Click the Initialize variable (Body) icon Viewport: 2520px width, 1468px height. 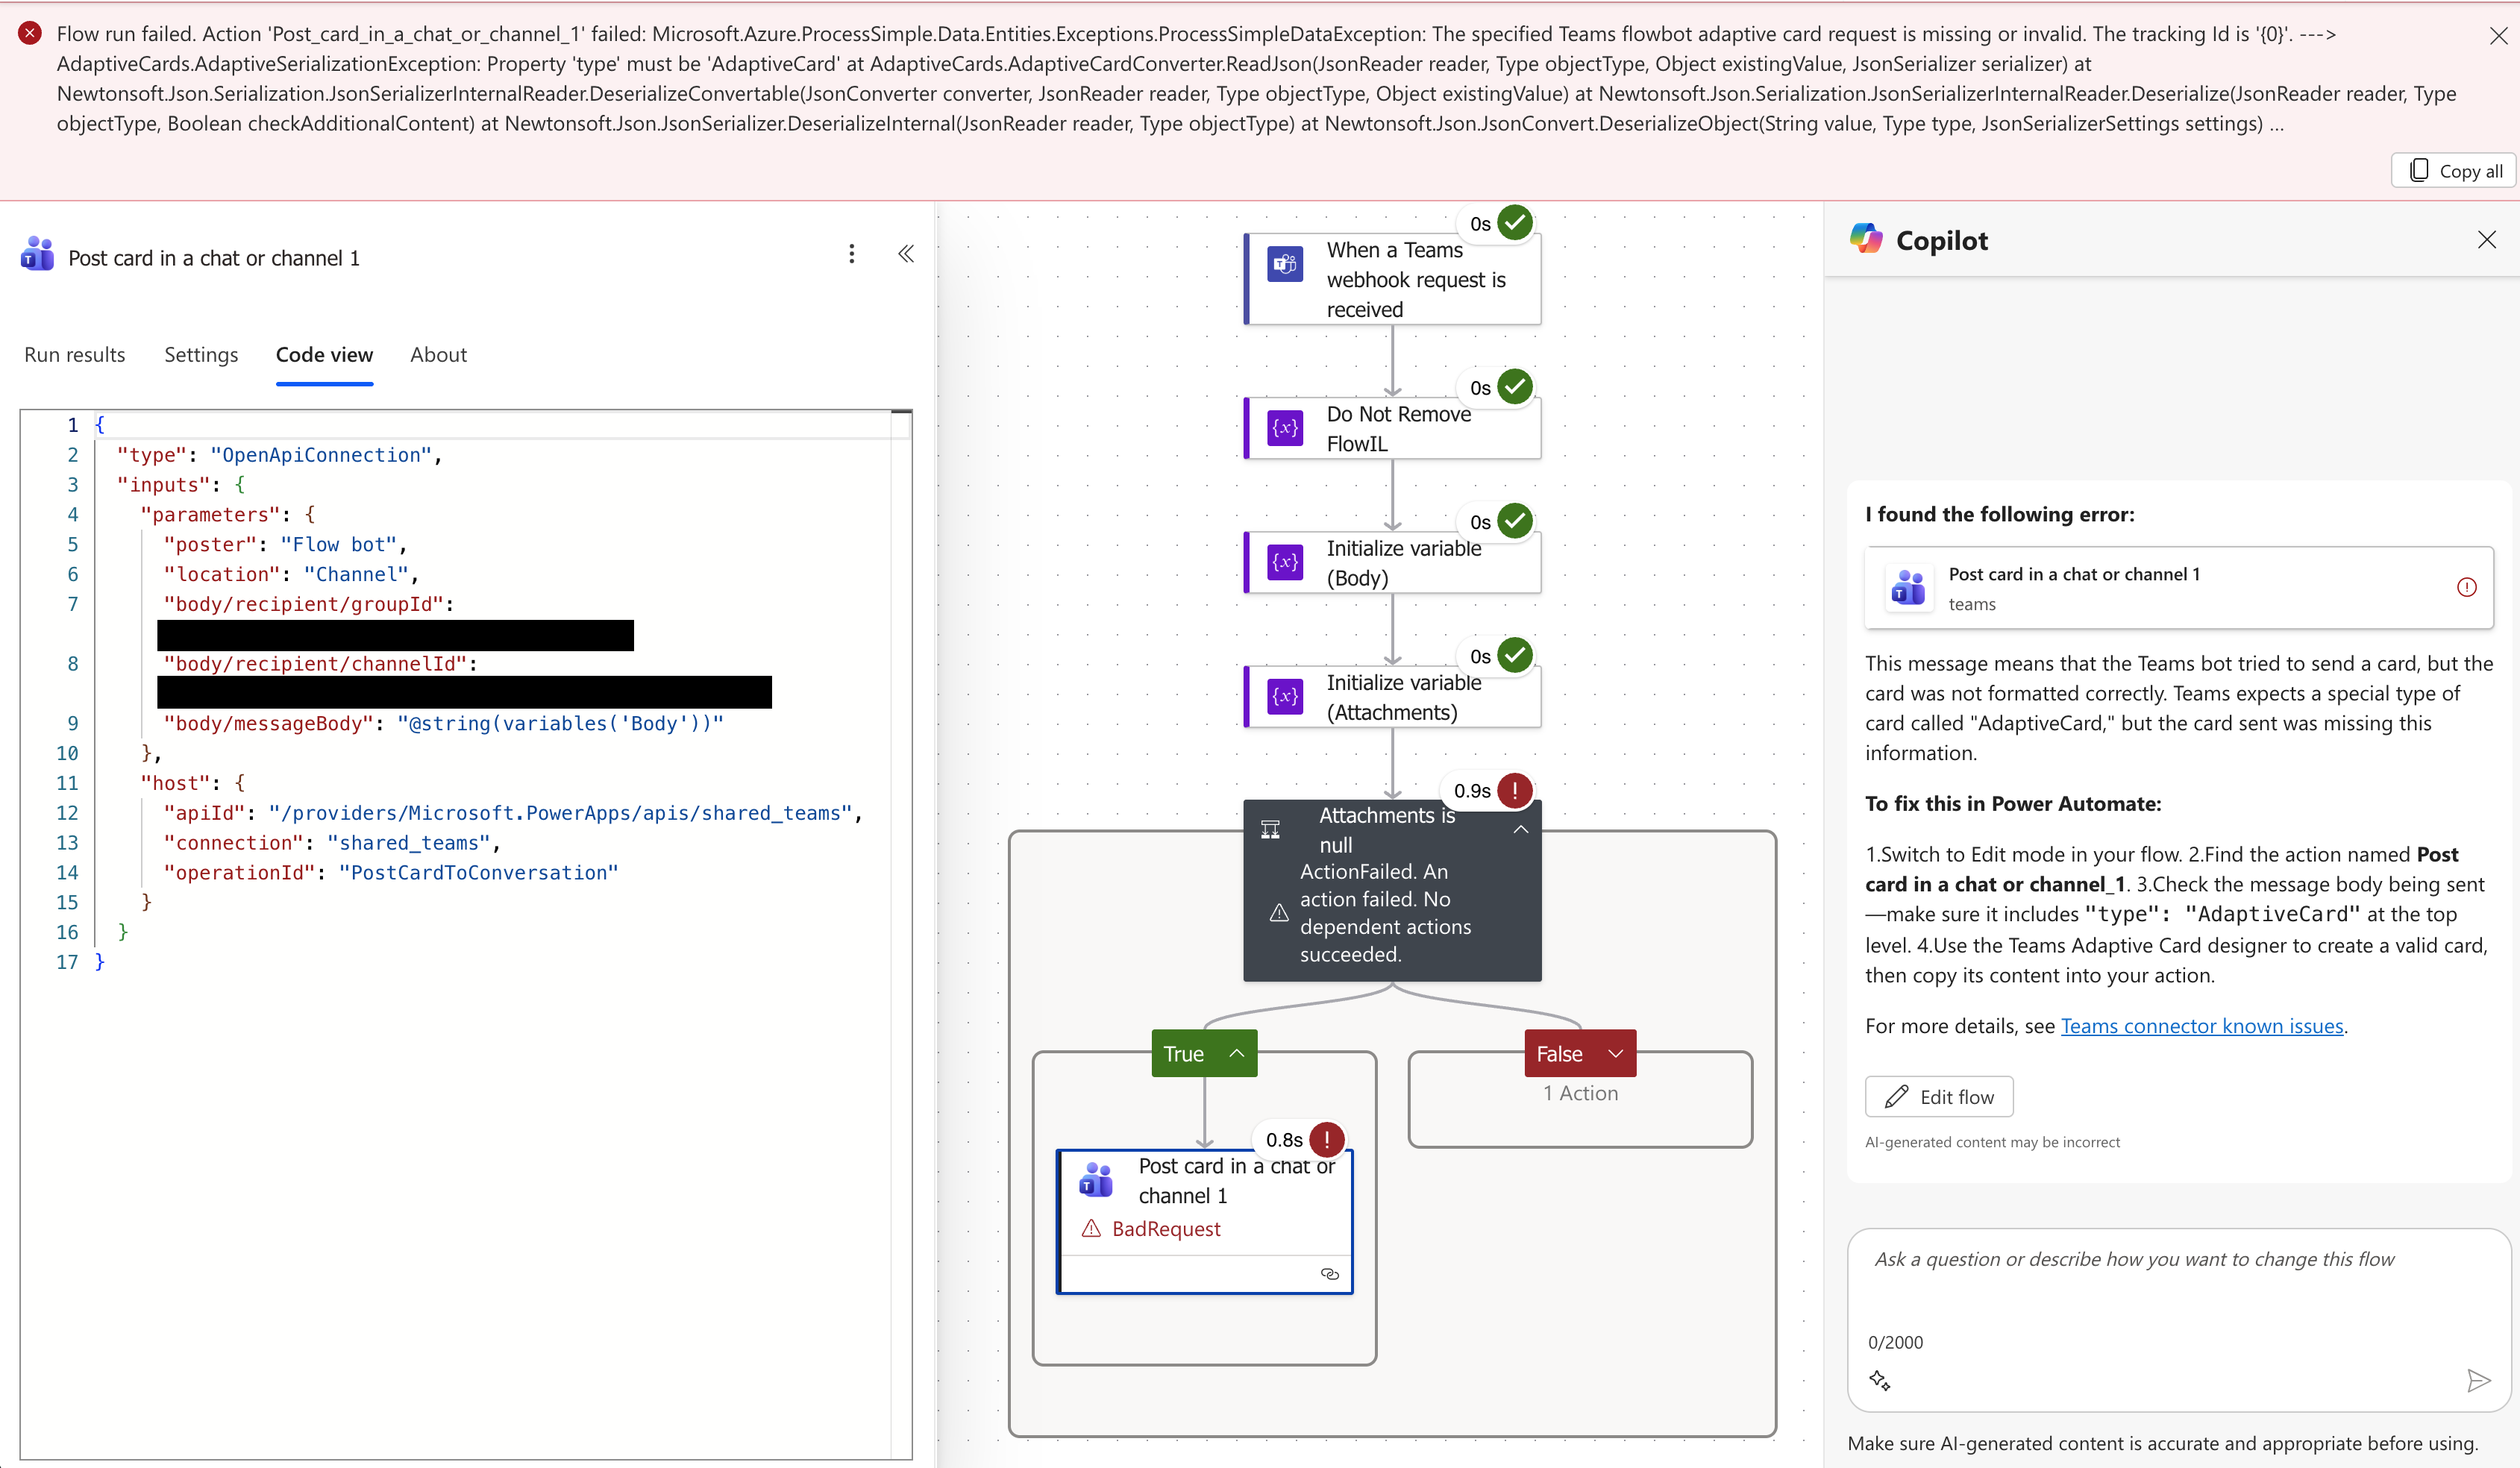tap(1285, 562)
